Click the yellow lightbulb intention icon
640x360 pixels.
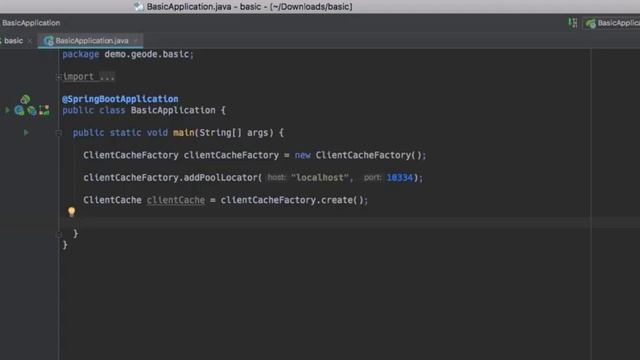tap(71, 212)
